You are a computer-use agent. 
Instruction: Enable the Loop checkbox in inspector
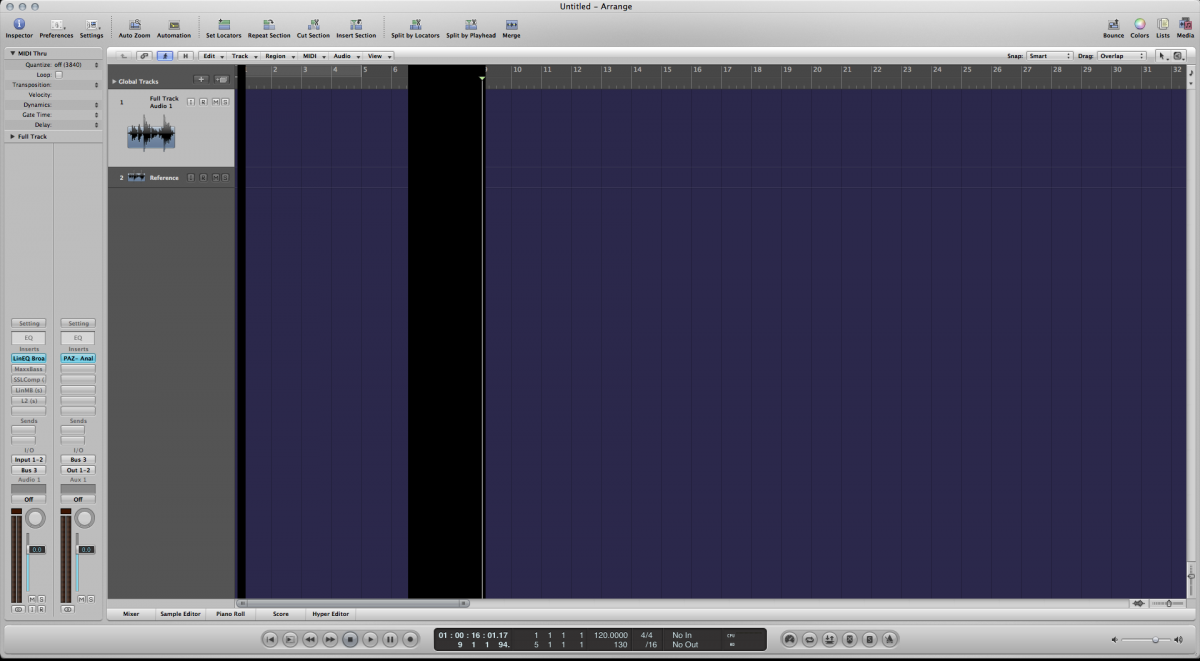coord(58,75)
